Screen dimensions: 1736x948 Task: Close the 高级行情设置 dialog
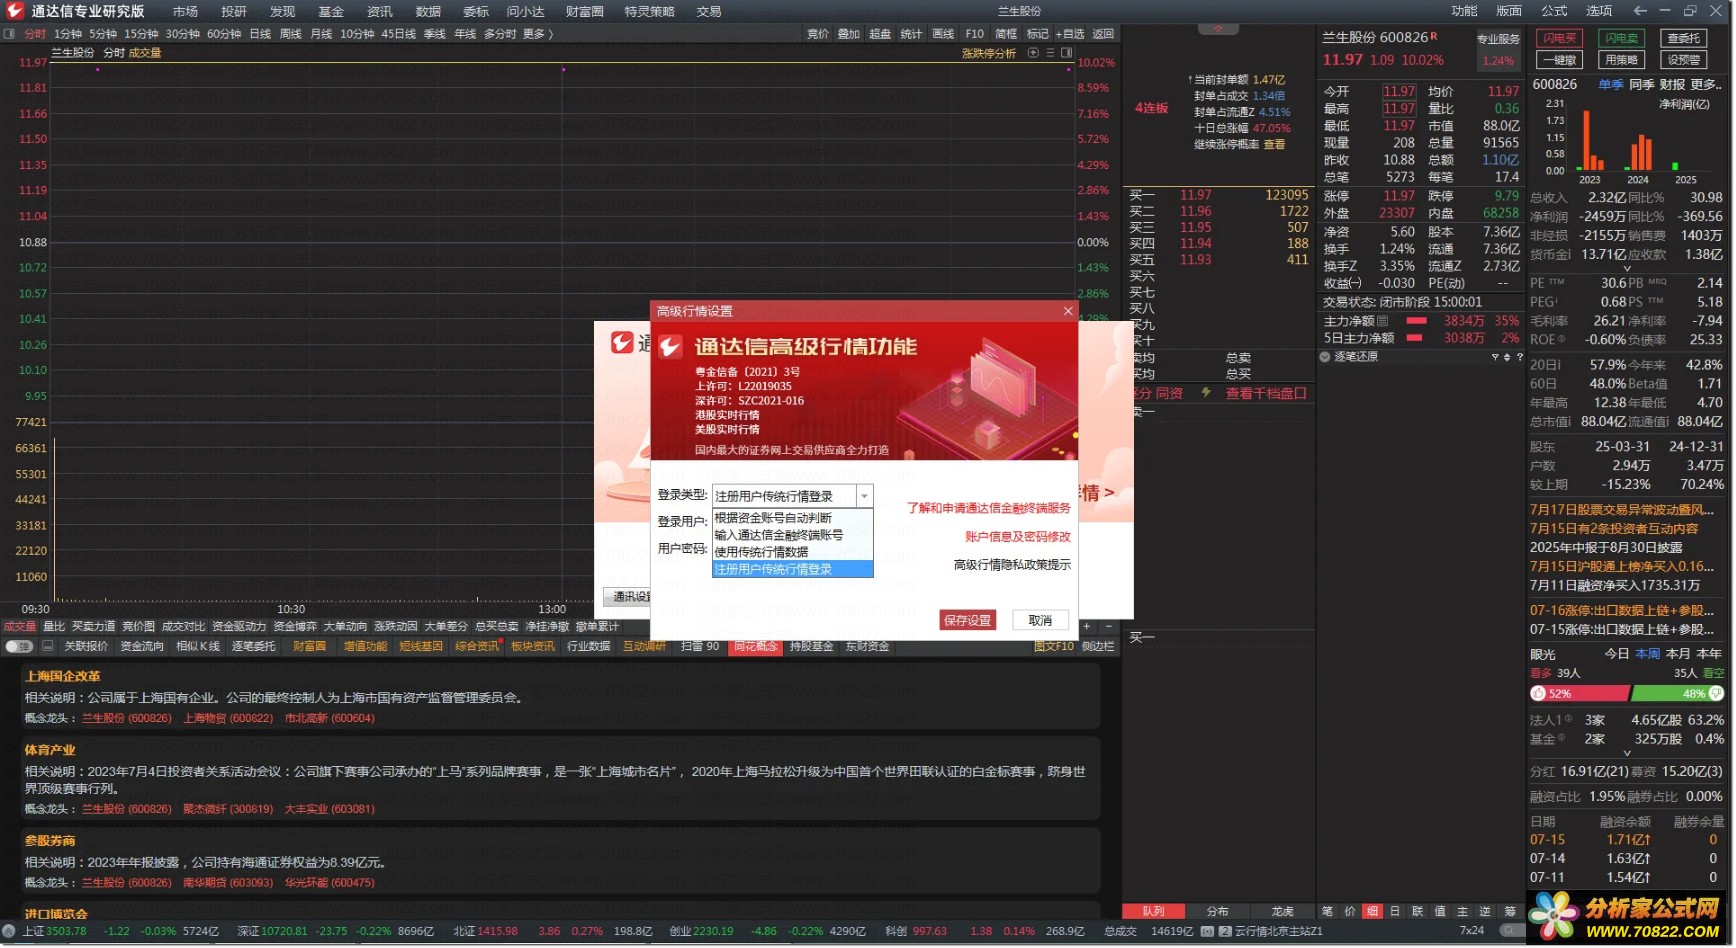point(1068,311)
